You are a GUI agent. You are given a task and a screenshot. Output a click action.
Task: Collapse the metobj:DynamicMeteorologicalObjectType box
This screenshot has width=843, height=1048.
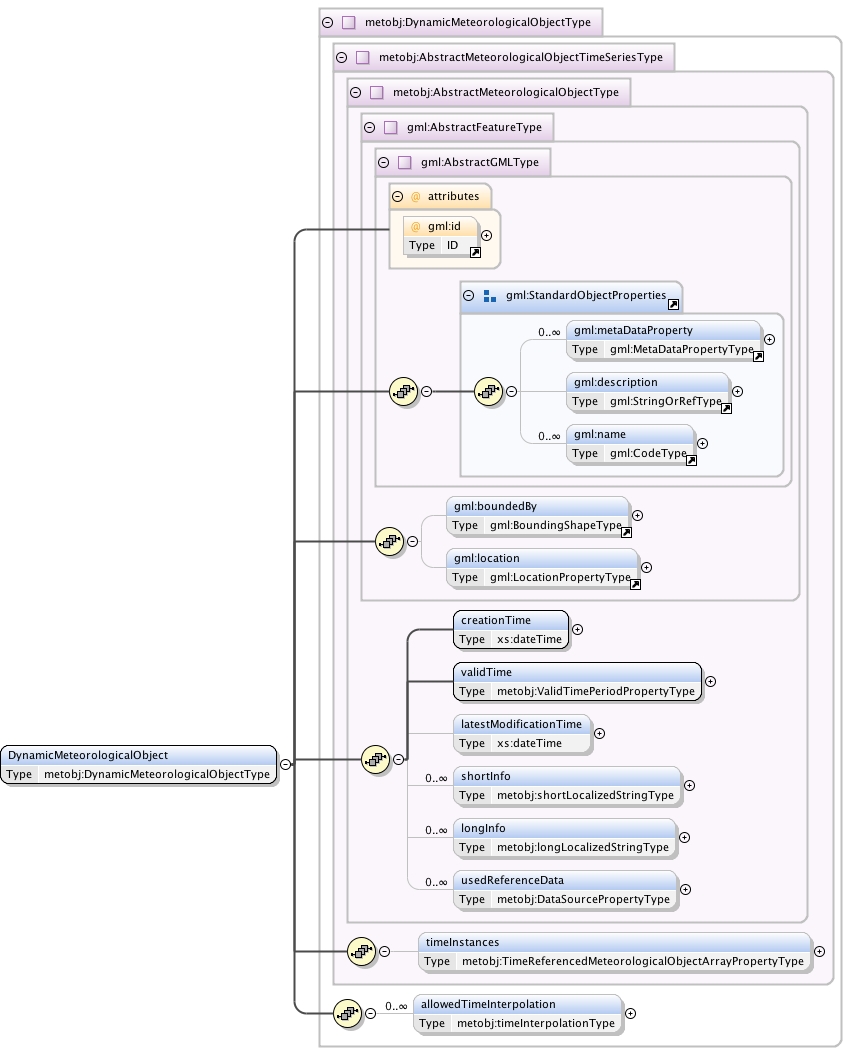[328, 22]
